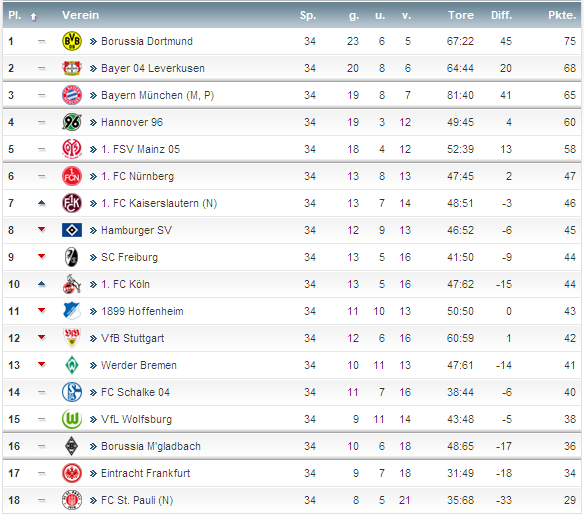Click the Eintracht Frankfurt eagle crest
Screen dimensions: 584x515
(72, 473)
